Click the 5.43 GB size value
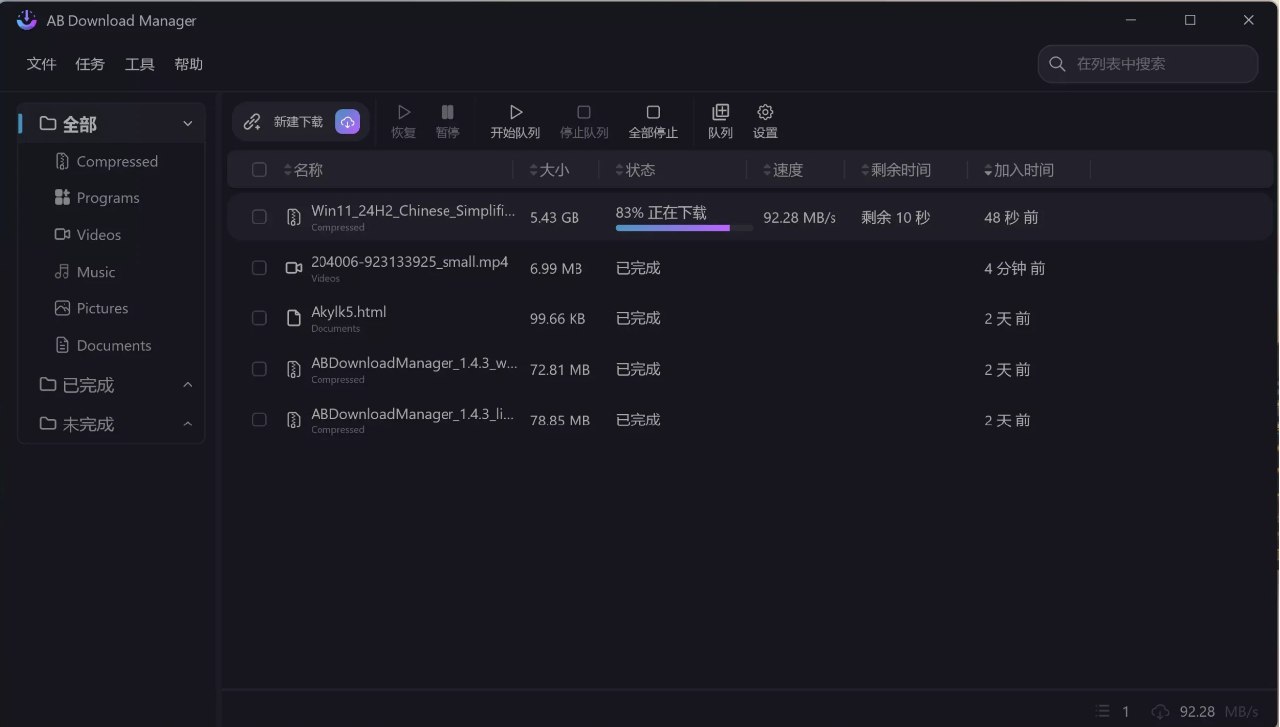This screenshot has height=727, width=1280. (554, 217)
